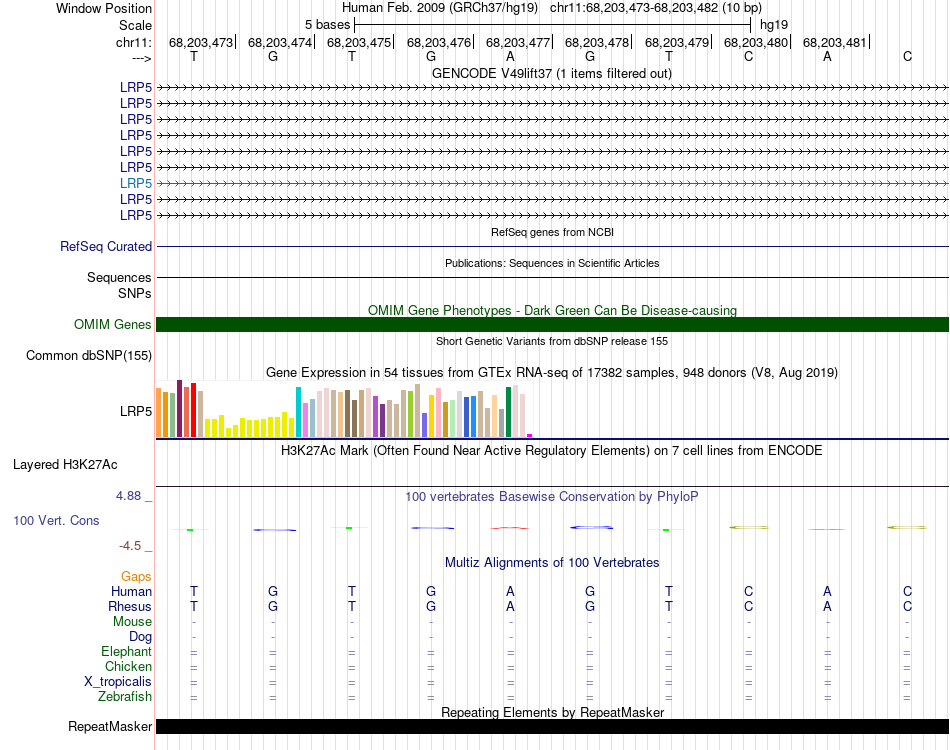Viewport: 950px width, 750px height.
Task: Click the 4.88 PhyloP upper limit value
Action: pos(128,496)
